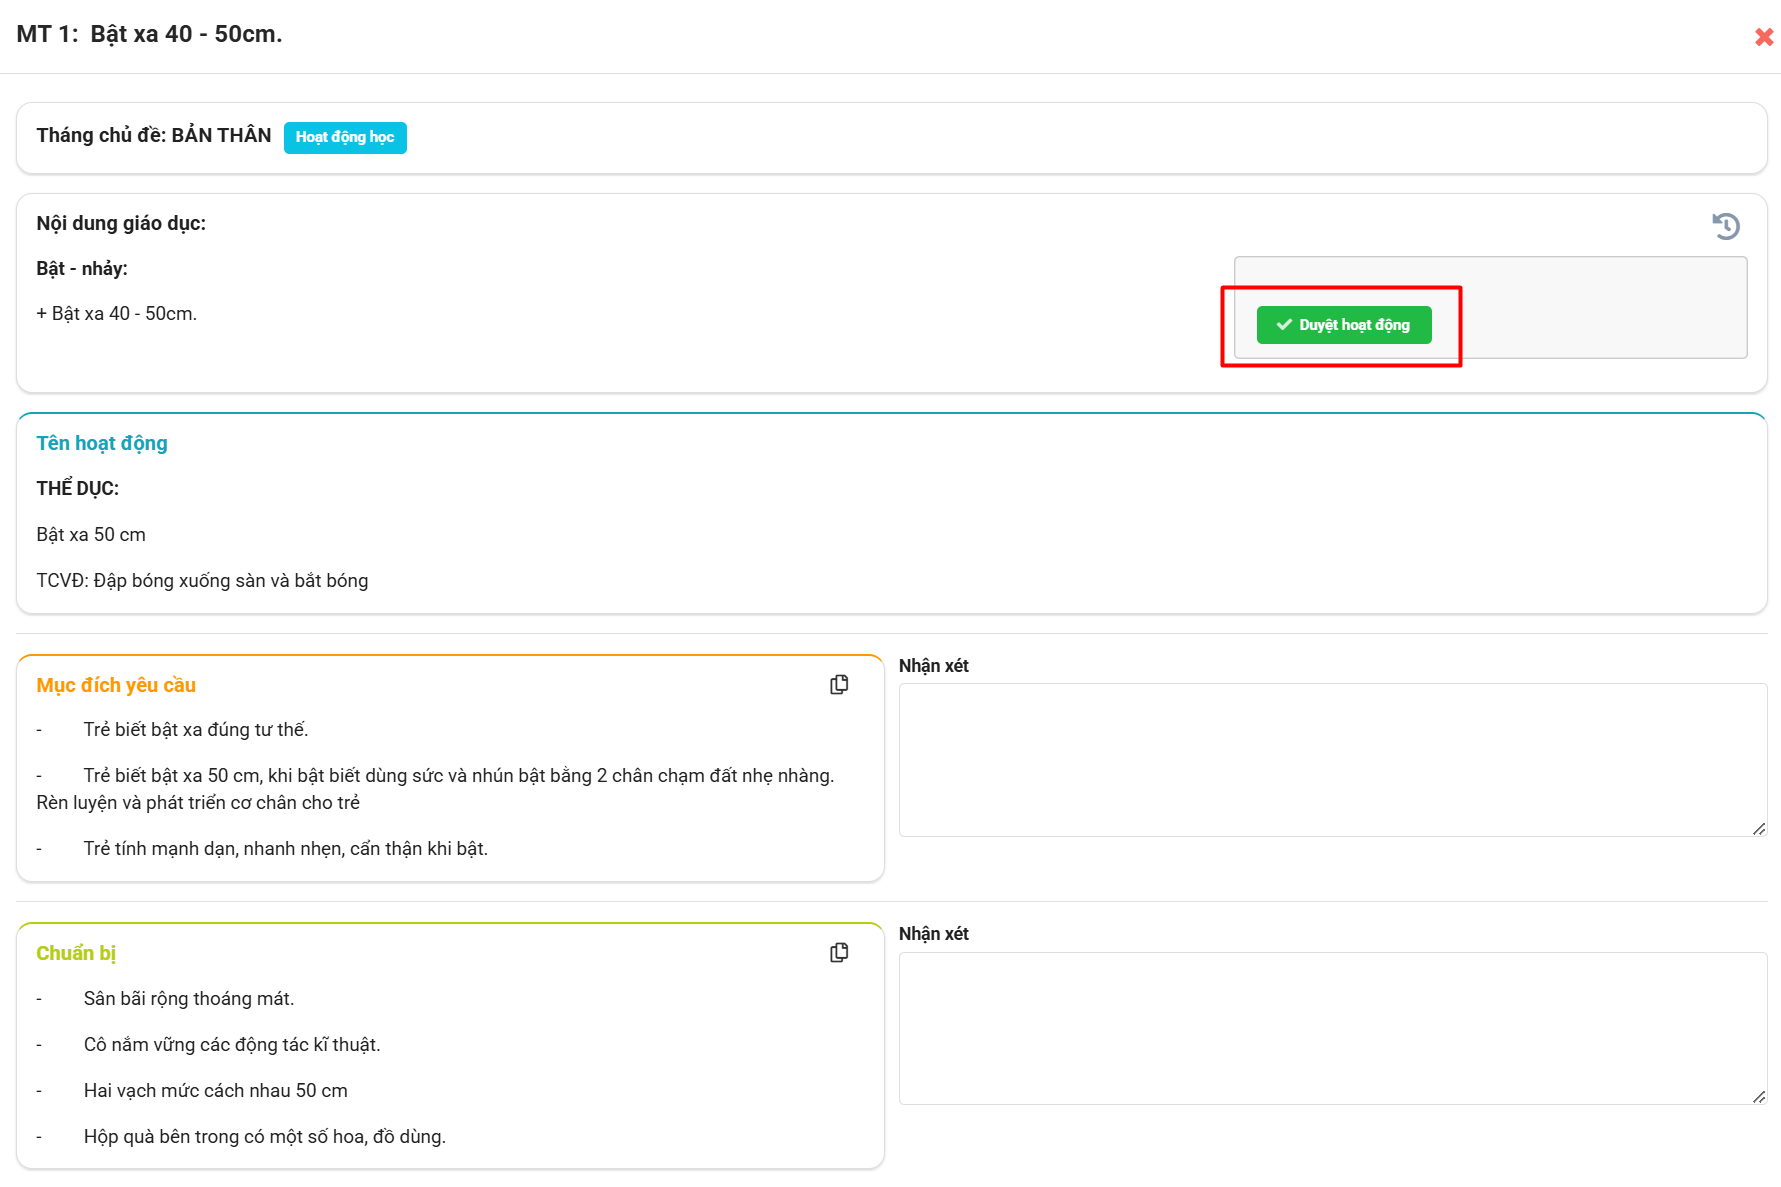
Task: Click the Chuẩn bị heading
Action: [76, 953]
